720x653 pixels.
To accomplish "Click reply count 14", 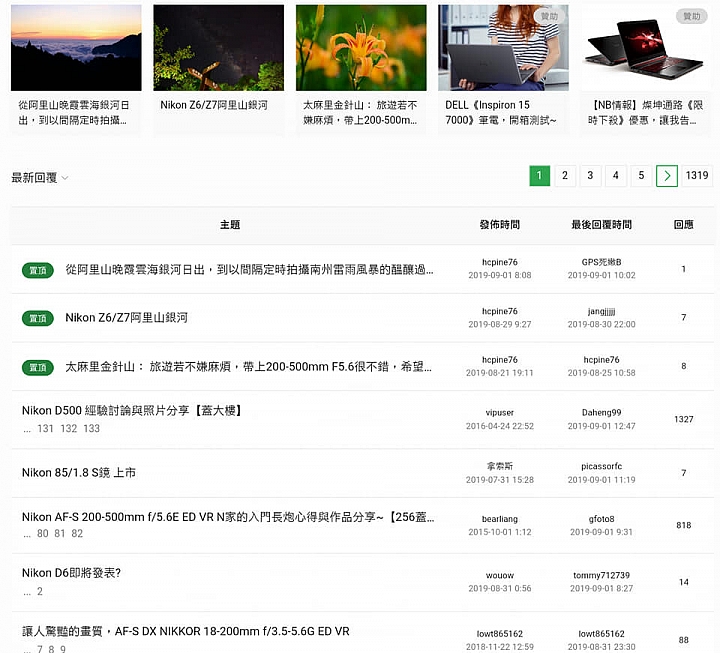I will tap(684, 582).
